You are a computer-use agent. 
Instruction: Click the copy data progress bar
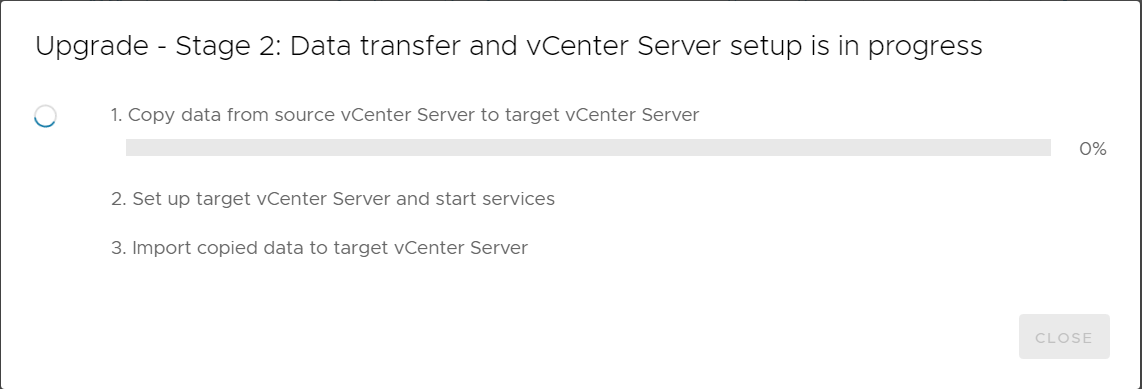588,148
